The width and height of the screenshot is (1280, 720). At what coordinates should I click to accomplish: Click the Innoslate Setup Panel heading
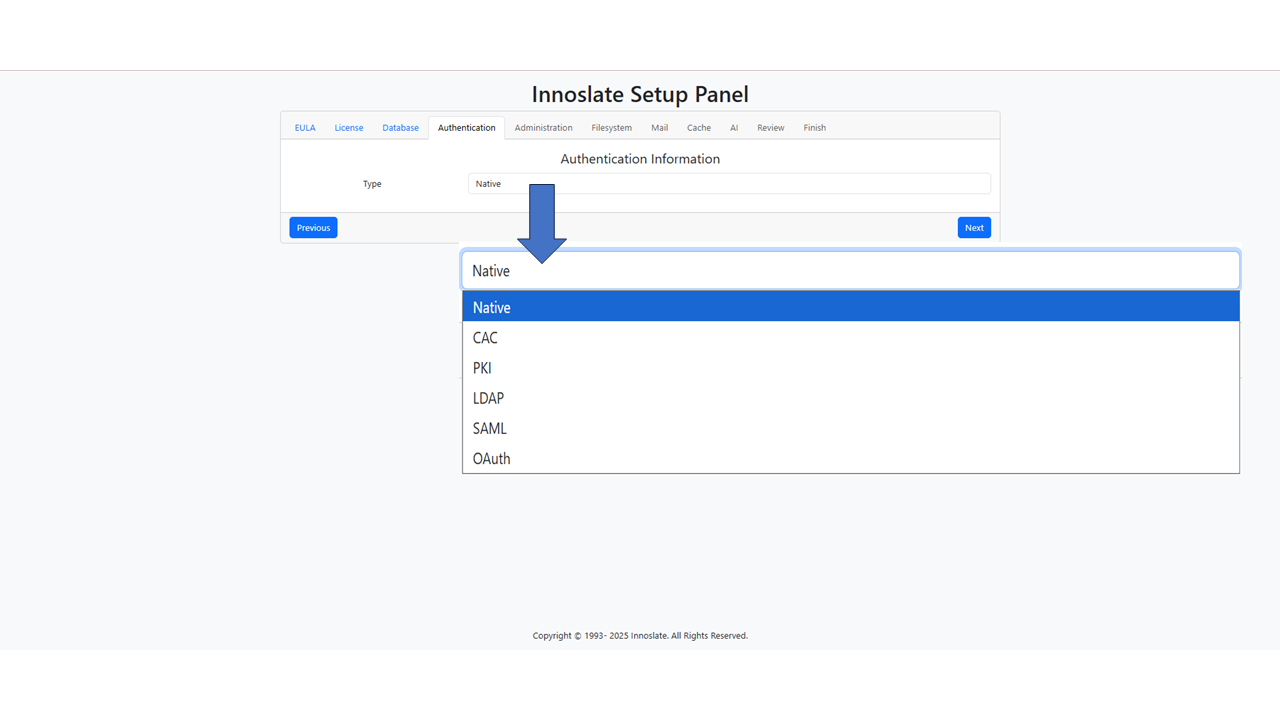coord(640,95)
